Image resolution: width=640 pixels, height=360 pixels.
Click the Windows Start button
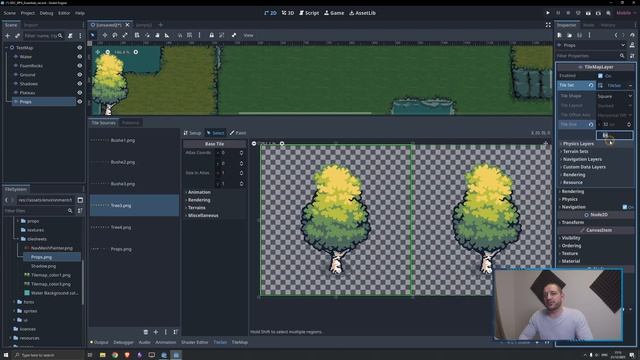(6, 355)
